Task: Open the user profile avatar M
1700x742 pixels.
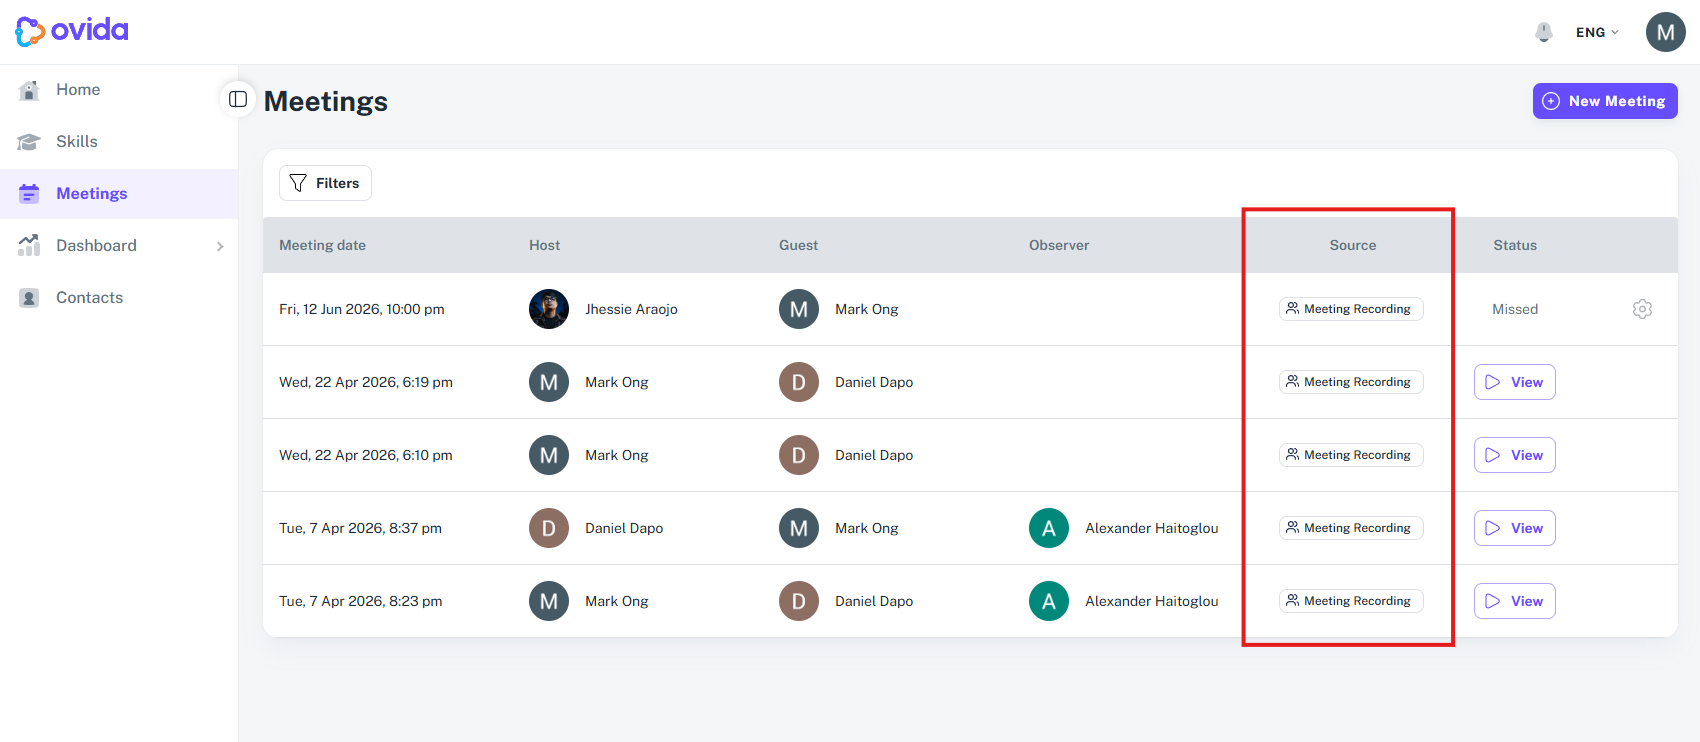Action: pos(1665,32)
